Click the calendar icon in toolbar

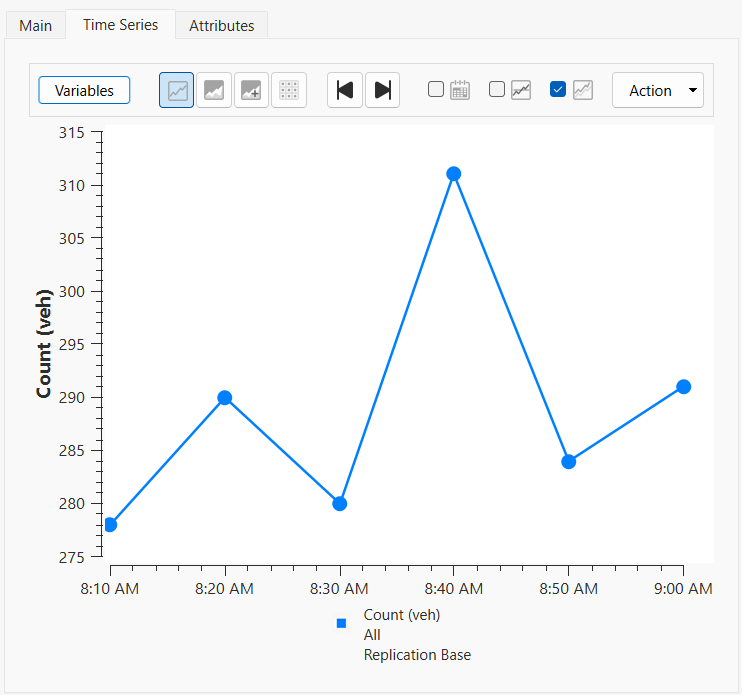point(460,90)
